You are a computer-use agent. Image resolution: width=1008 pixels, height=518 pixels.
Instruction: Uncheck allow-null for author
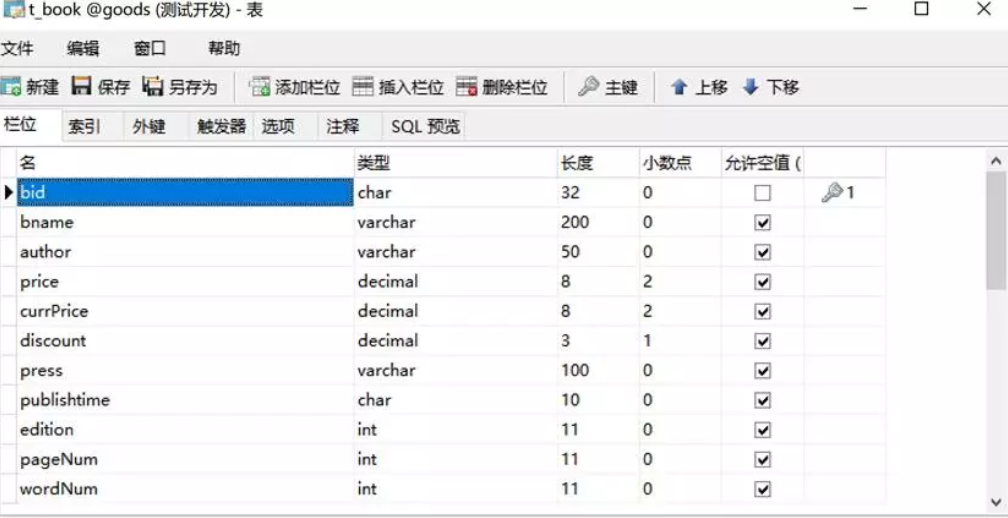point(762,252)
